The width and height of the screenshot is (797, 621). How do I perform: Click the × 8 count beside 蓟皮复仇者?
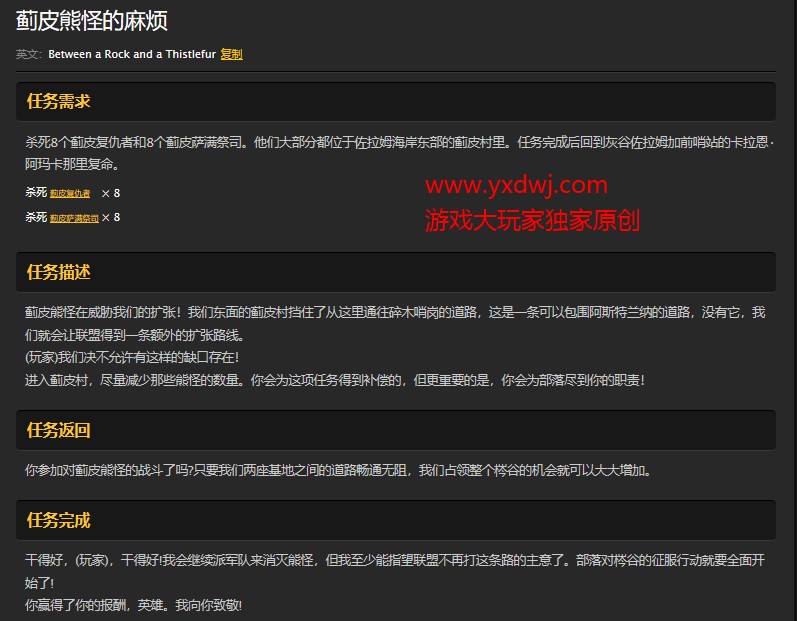pyautogui.click(x=110, y=193)
